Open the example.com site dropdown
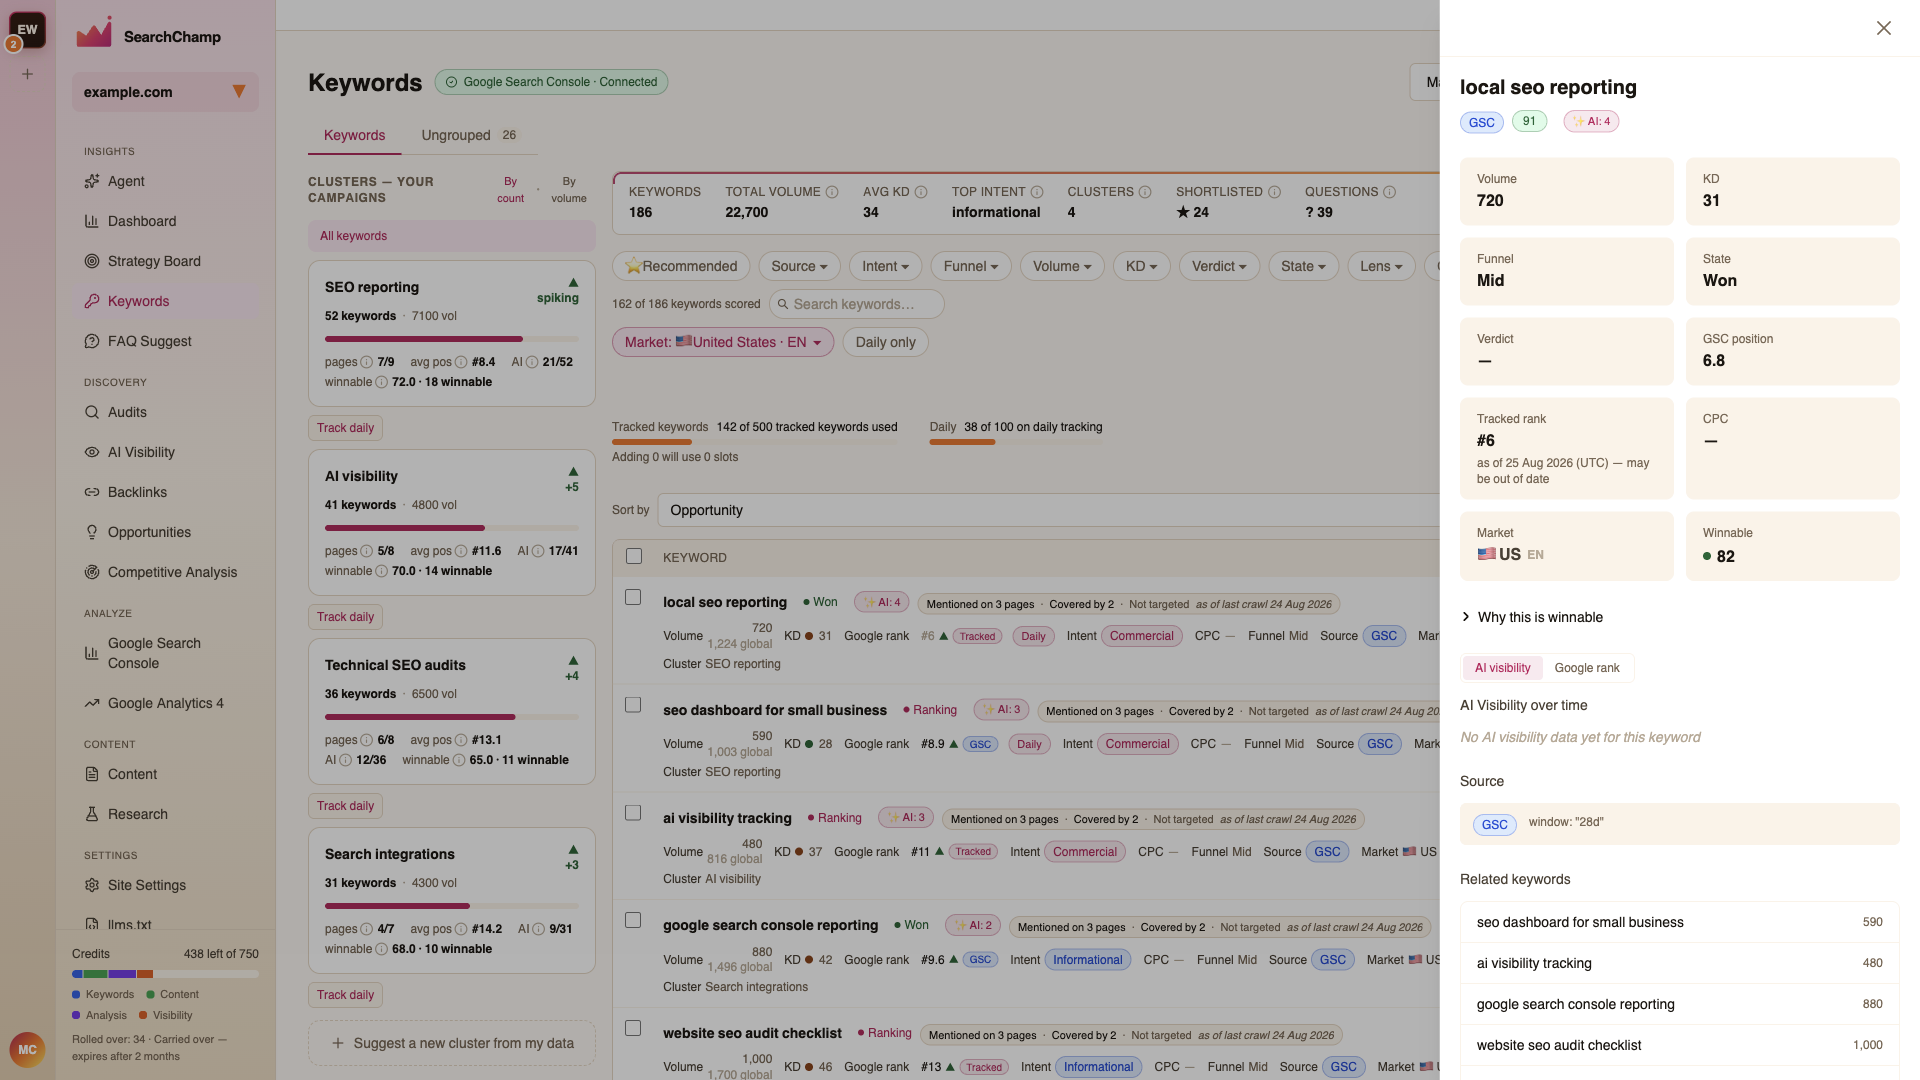The width and height of the screenshot is (1920, 1080). pos(165,92)
